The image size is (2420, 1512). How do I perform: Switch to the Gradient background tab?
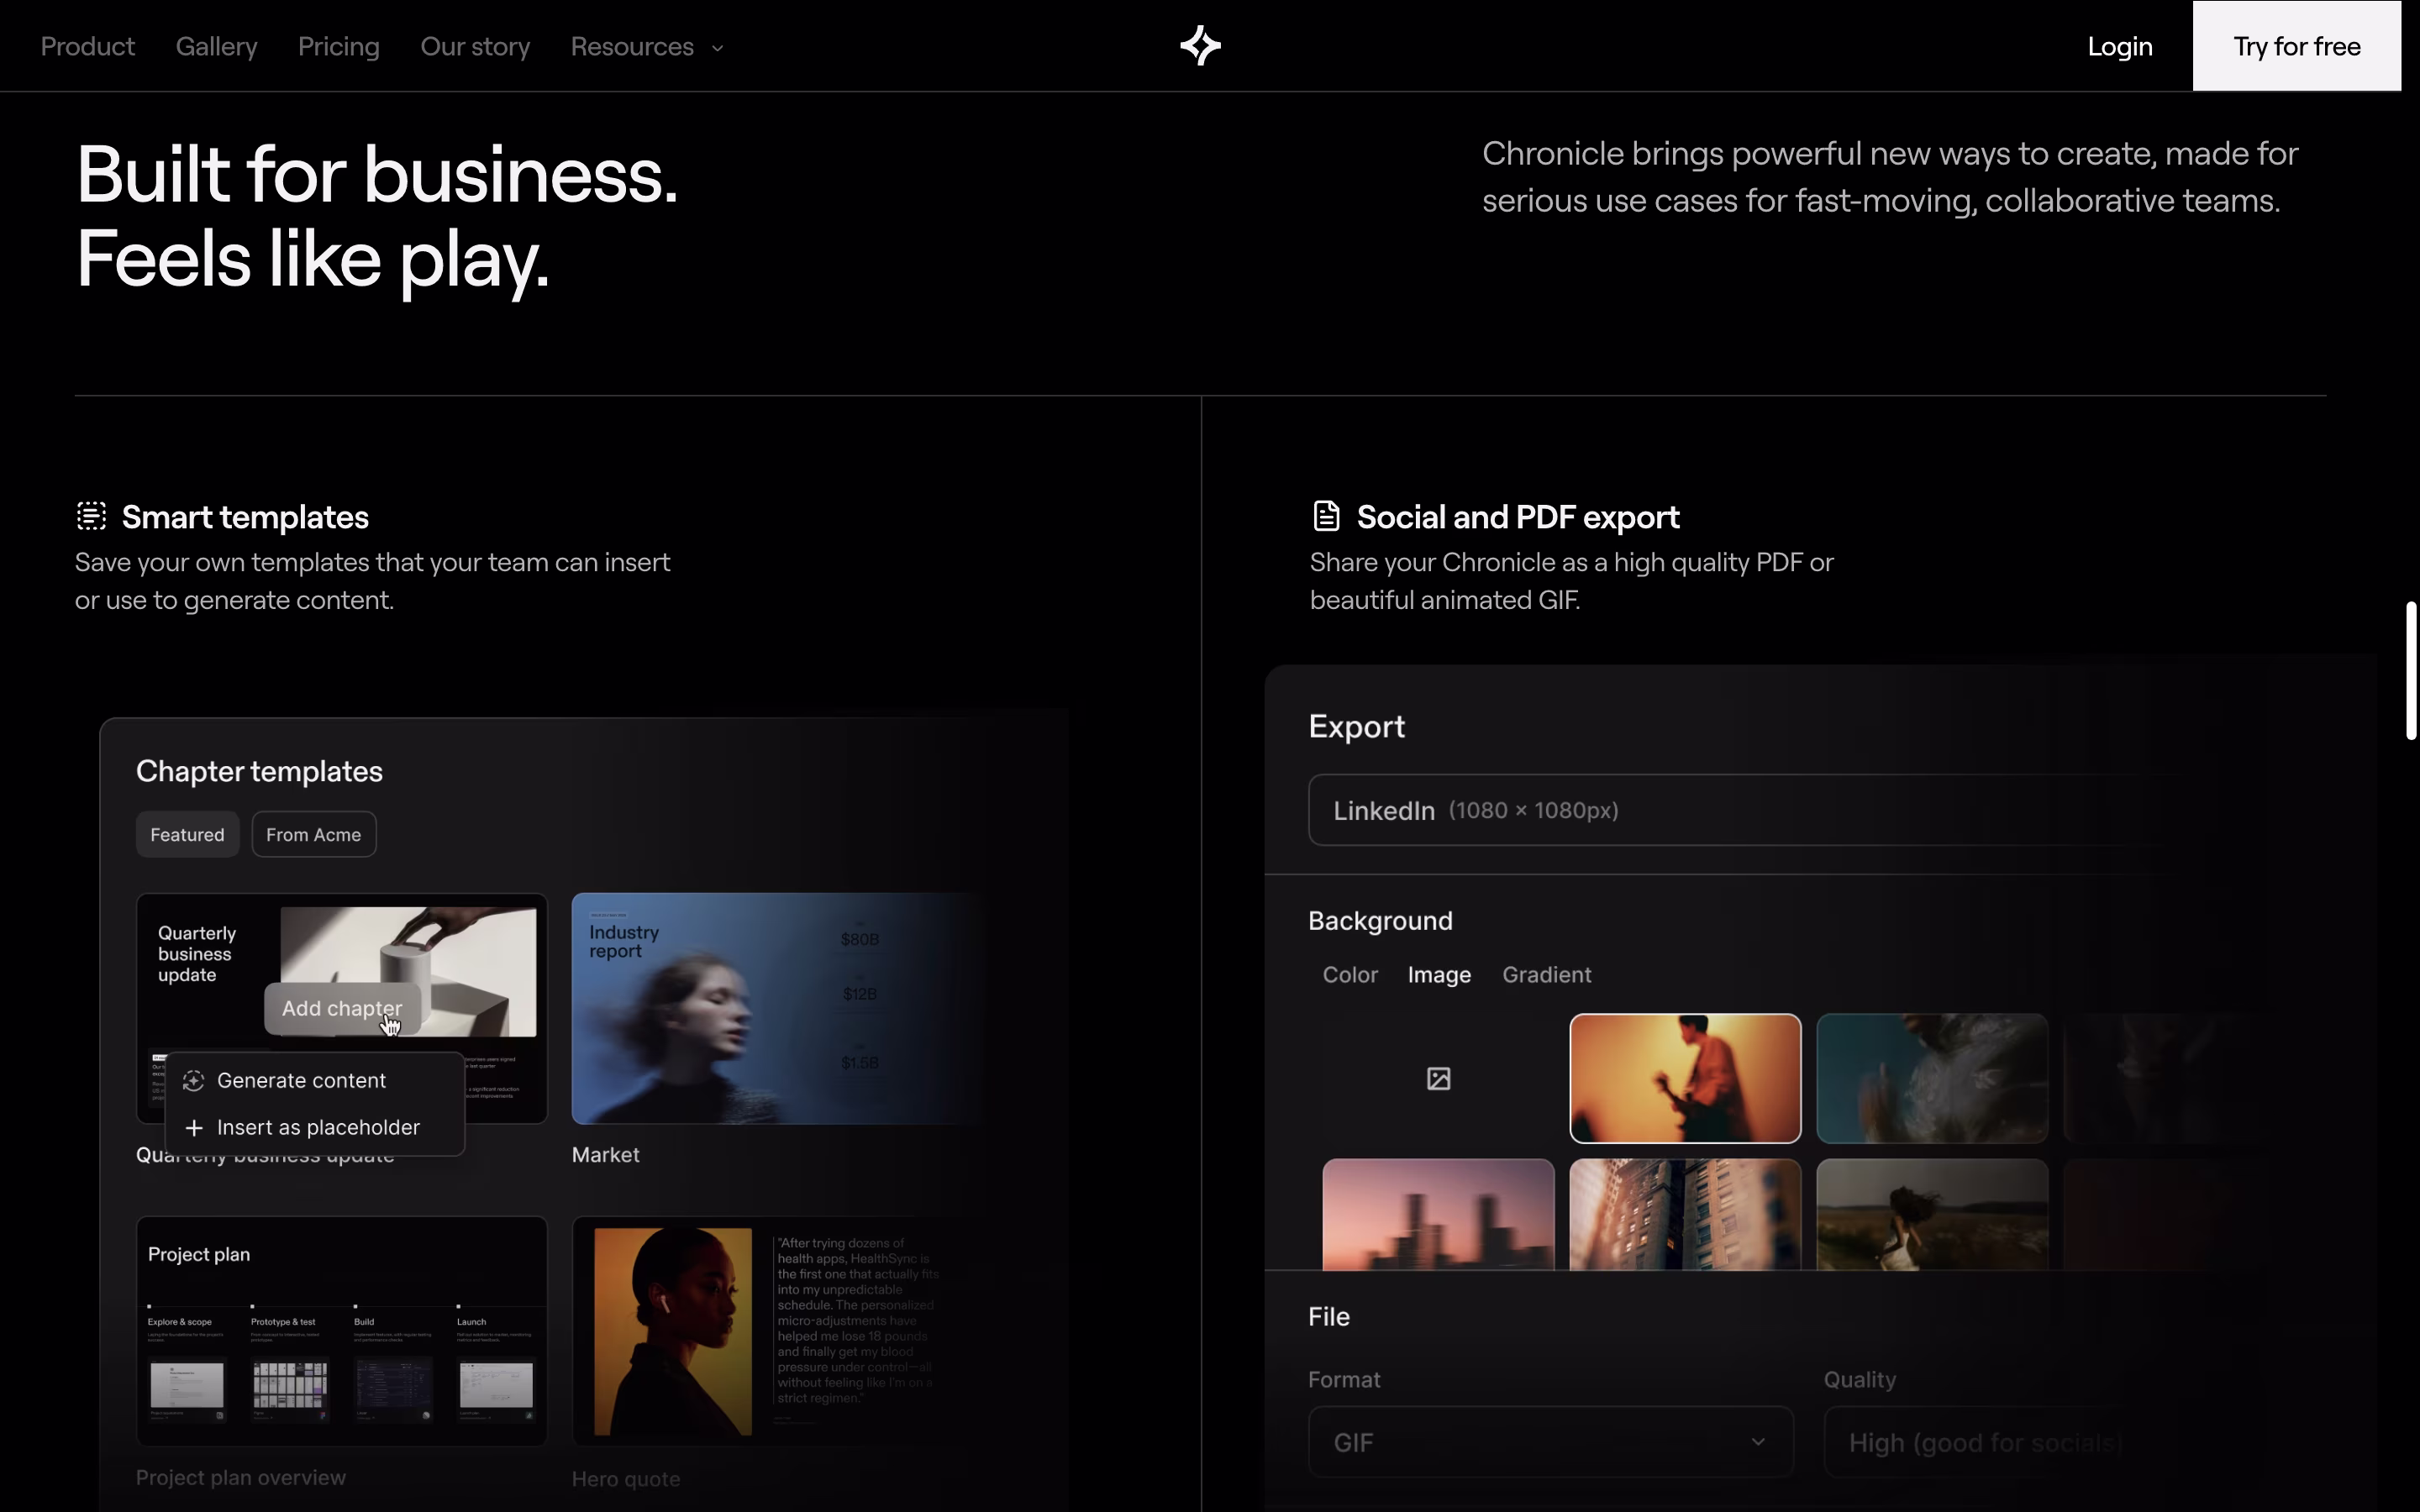pos(1547,975)
